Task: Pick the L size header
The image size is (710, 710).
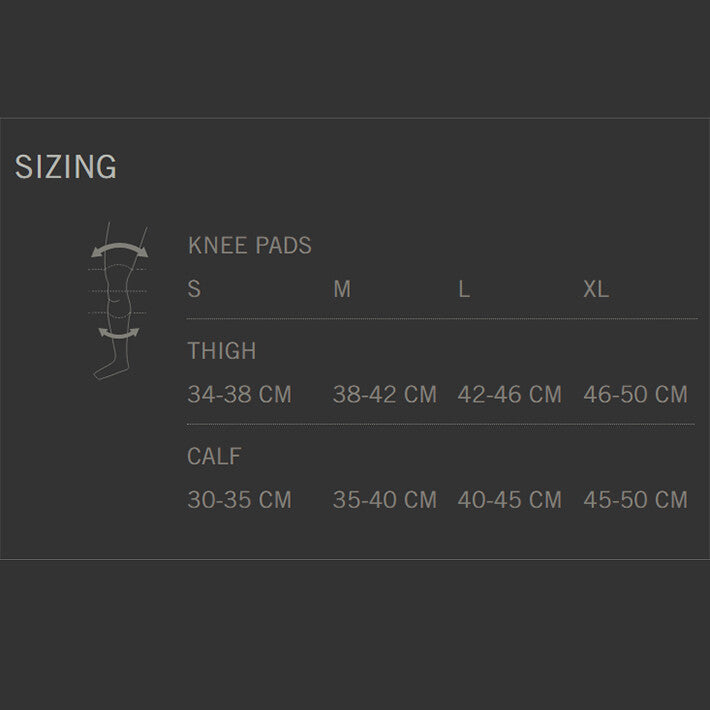Action: click(x=464, y=289)
